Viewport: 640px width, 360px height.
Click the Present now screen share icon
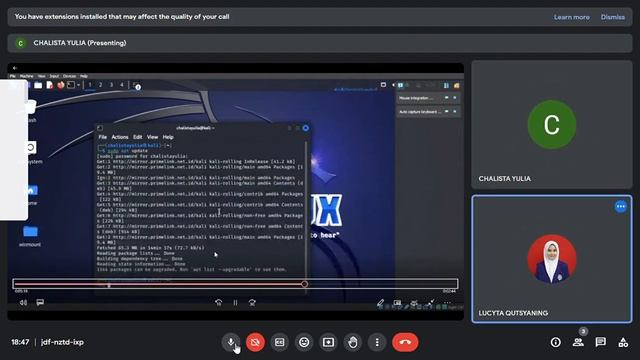[x=328, y=342]
